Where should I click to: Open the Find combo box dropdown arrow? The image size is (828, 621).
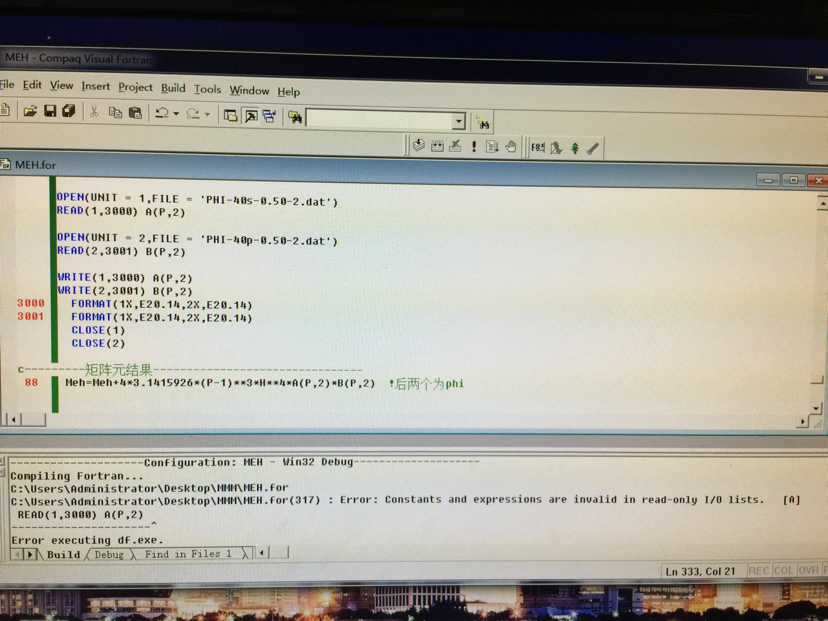tap(458, 122)
